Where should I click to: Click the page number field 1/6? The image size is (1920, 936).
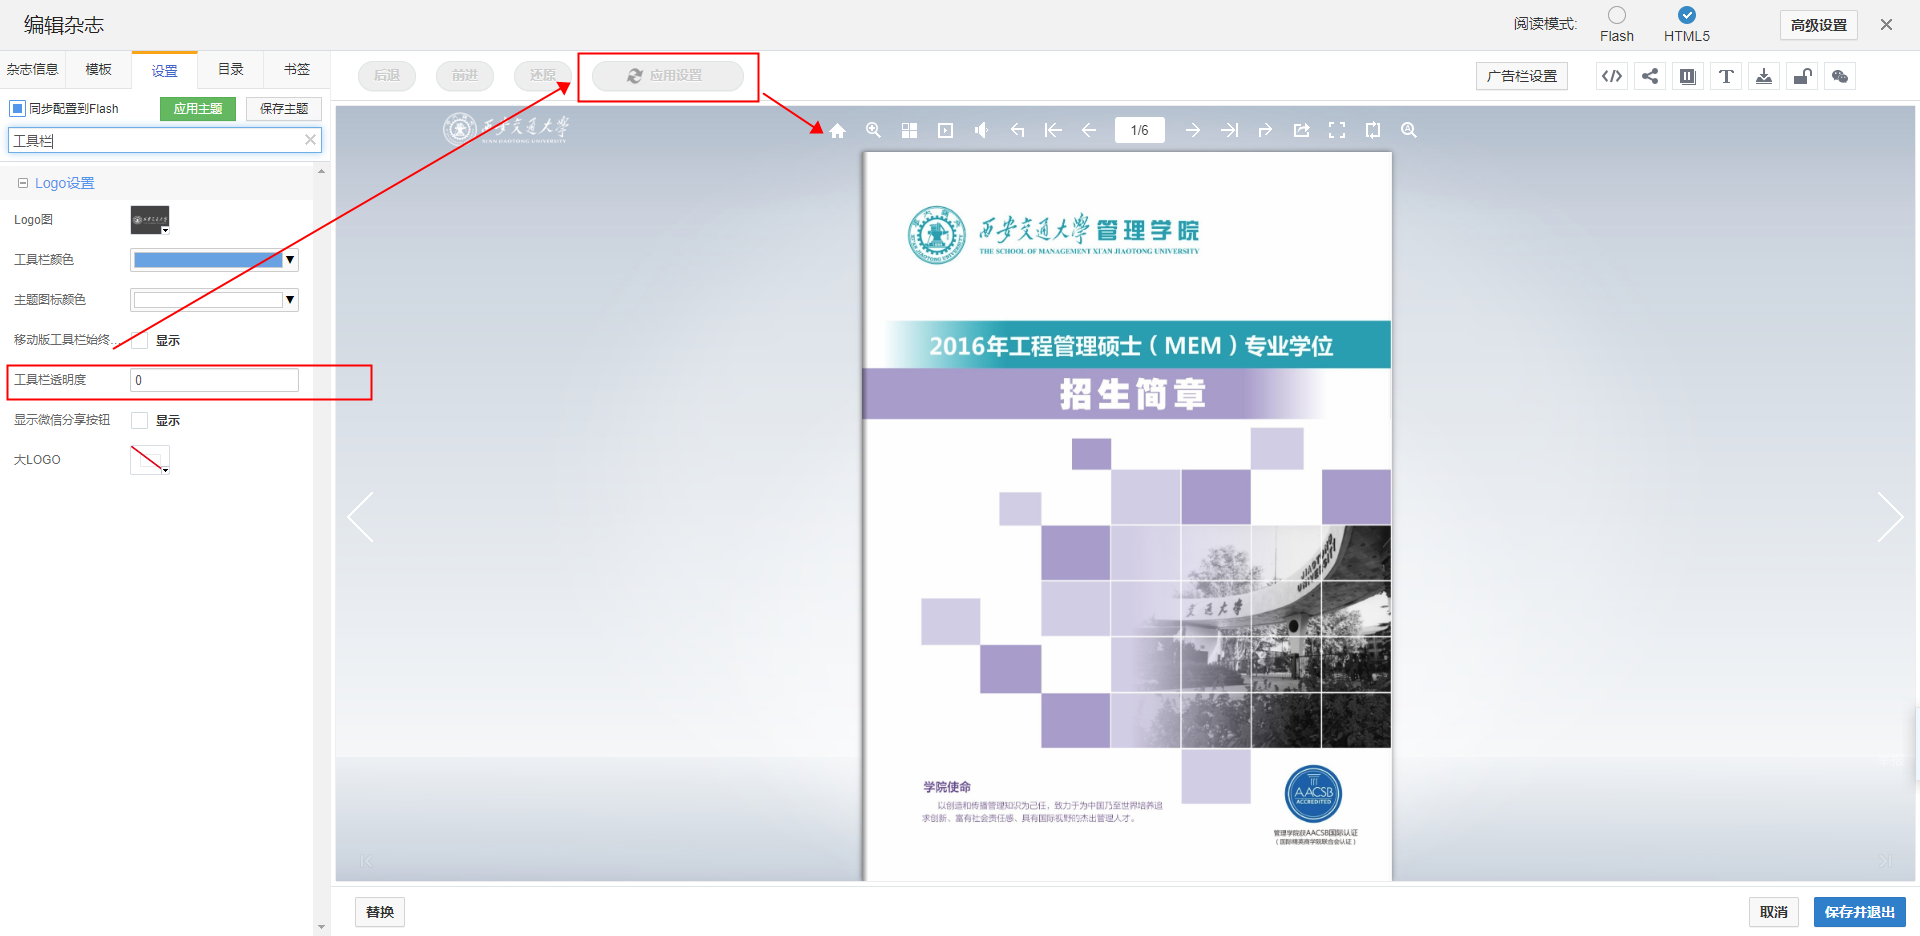click(1140, 130)
